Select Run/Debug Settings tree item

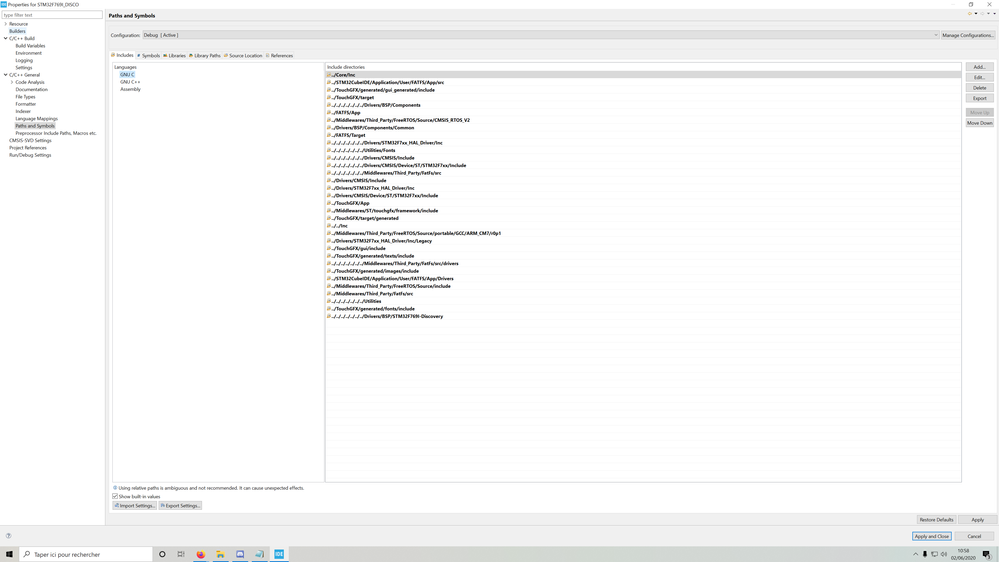pos(30,155)
